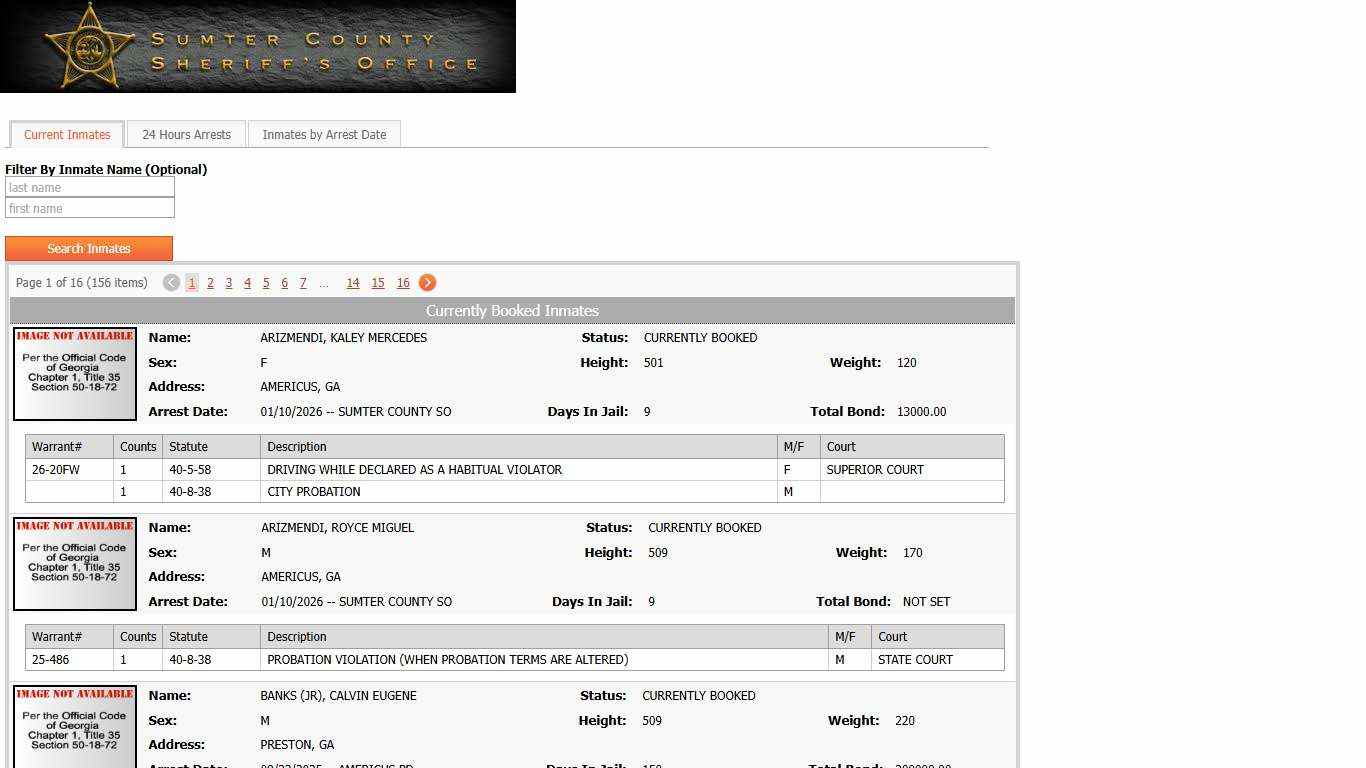Open page 14 of inmate list

(x=353, y=283)
